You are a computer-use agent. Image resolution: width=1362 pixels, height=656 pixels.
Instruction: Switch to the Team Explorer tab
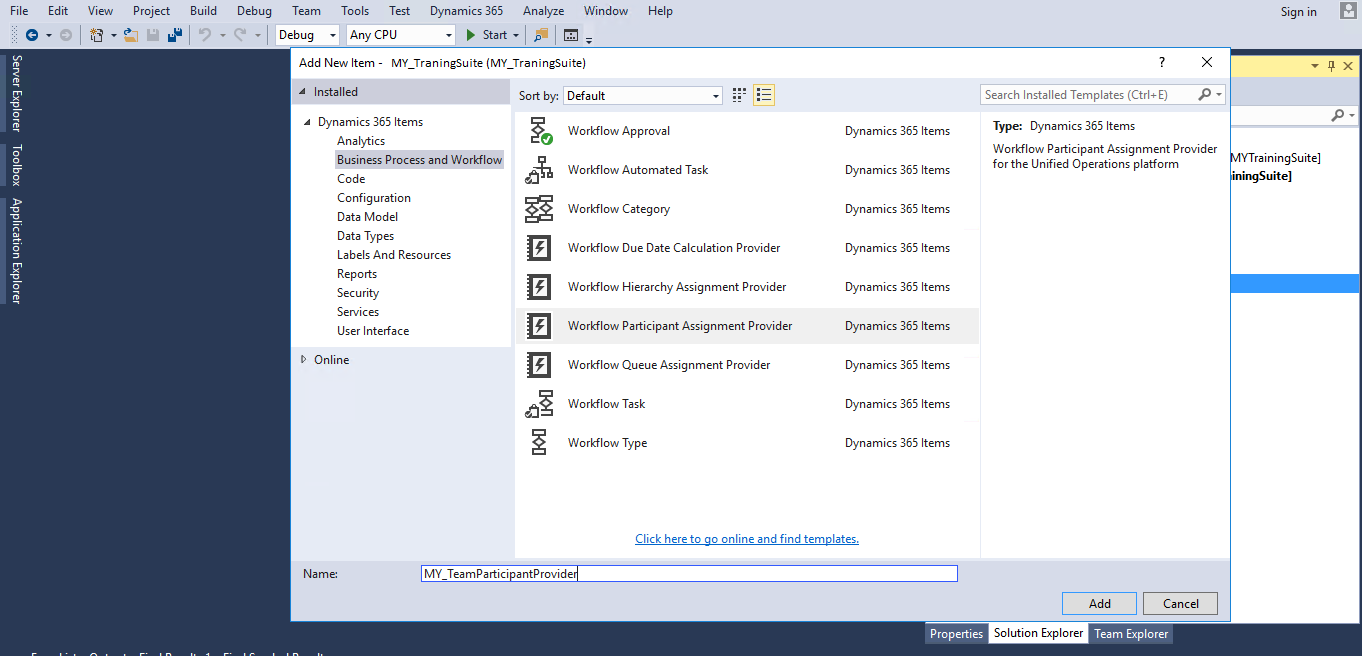(1130, 633)
